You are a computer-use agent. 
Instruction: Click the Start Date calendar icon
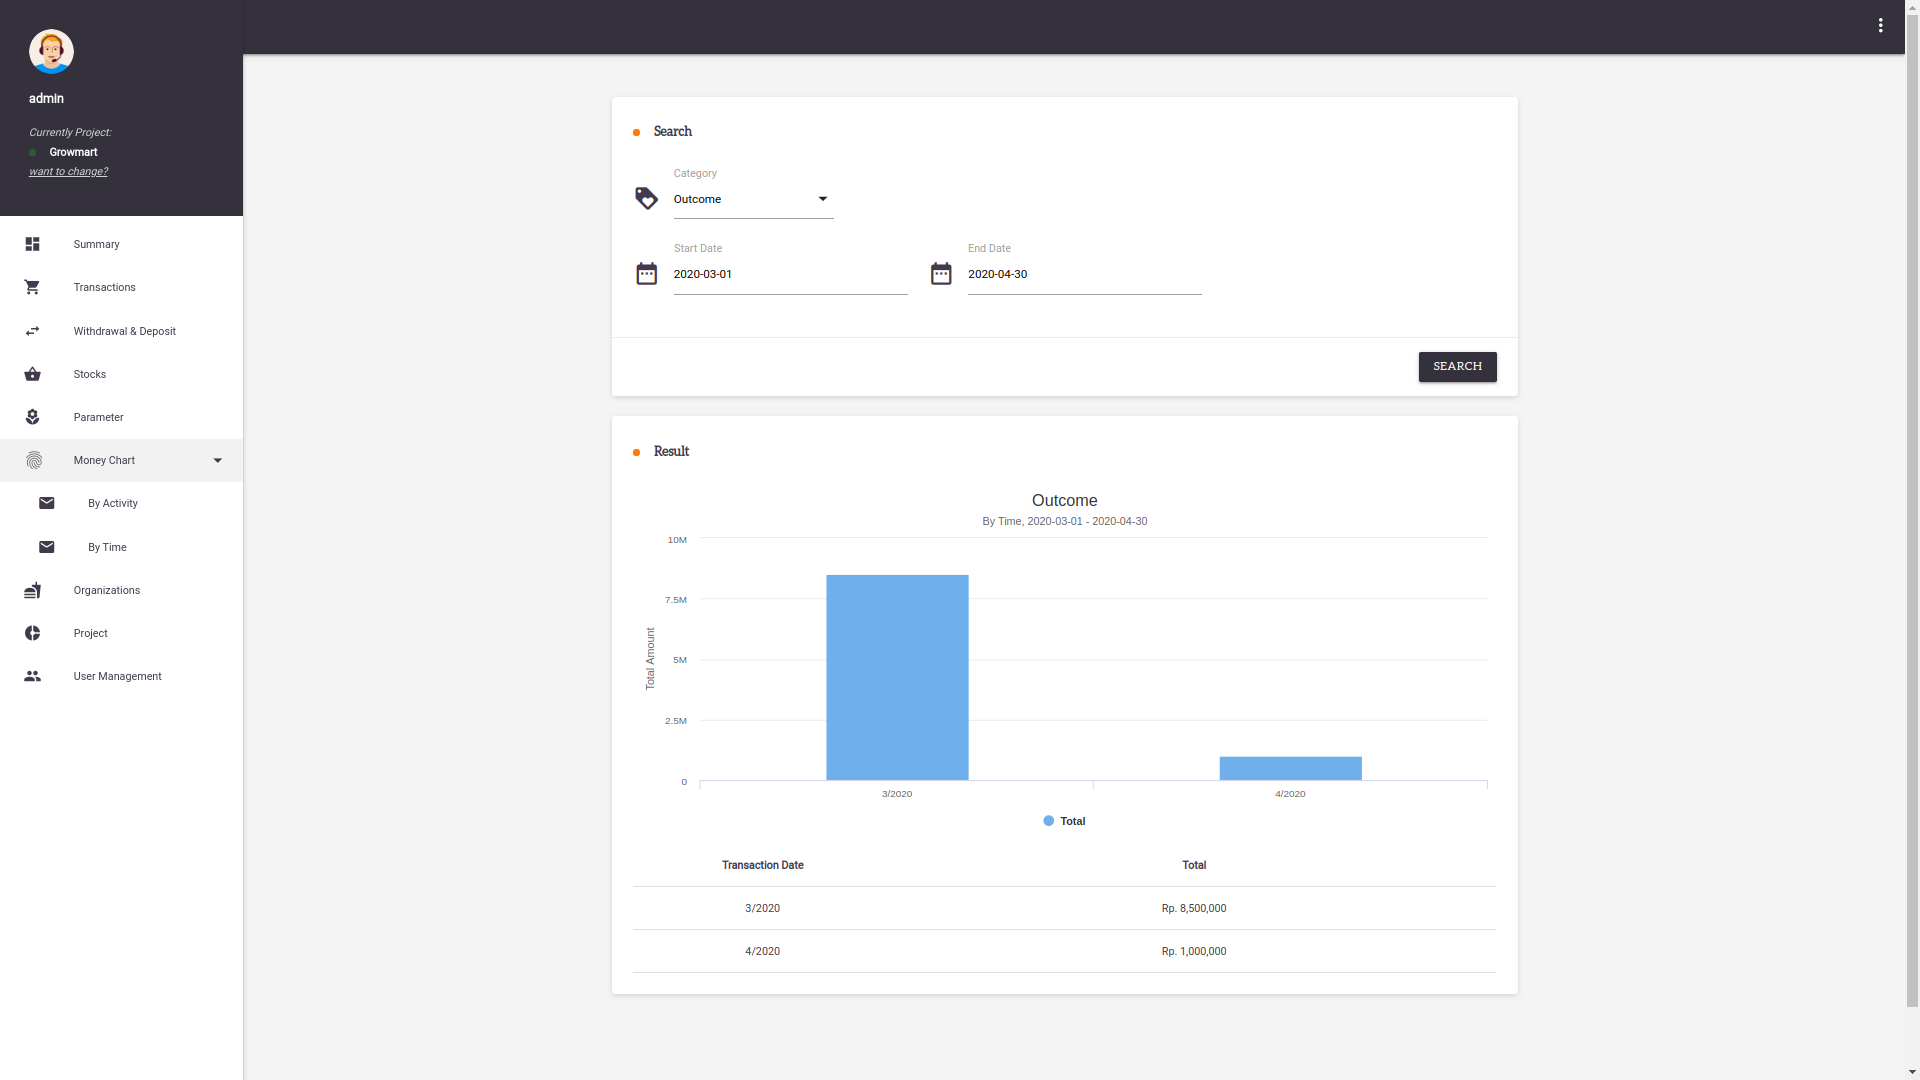[646, 273]
